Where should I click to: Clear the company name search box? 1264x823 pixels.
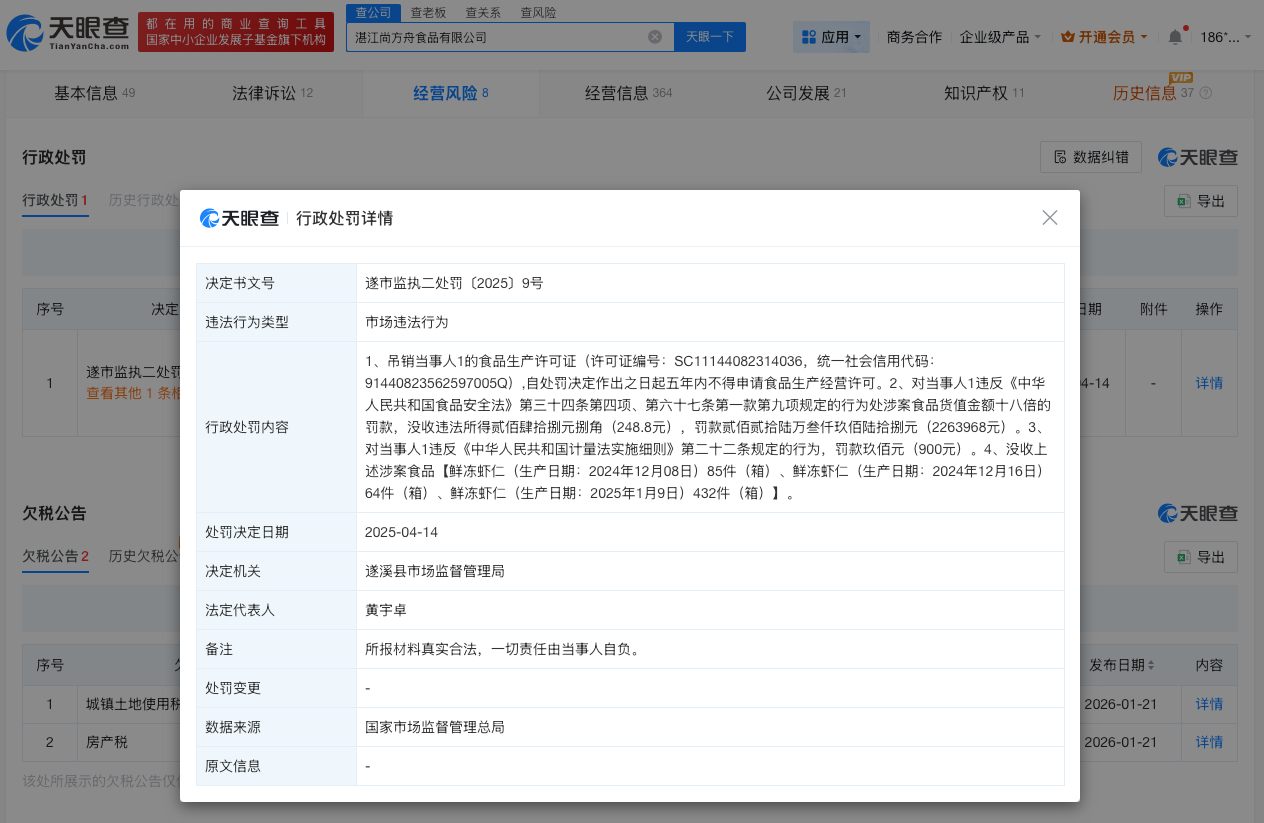(x=655, y=36)
